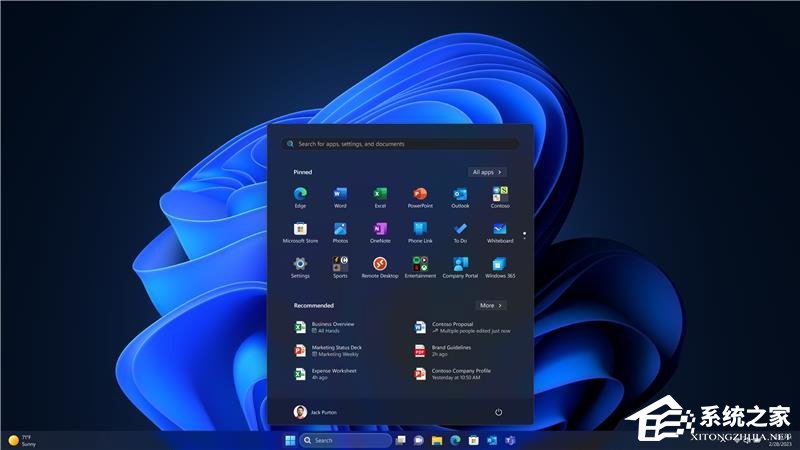Expand the All apps list
The width and height of the screenshot is (800, 450).
[487, 172]
